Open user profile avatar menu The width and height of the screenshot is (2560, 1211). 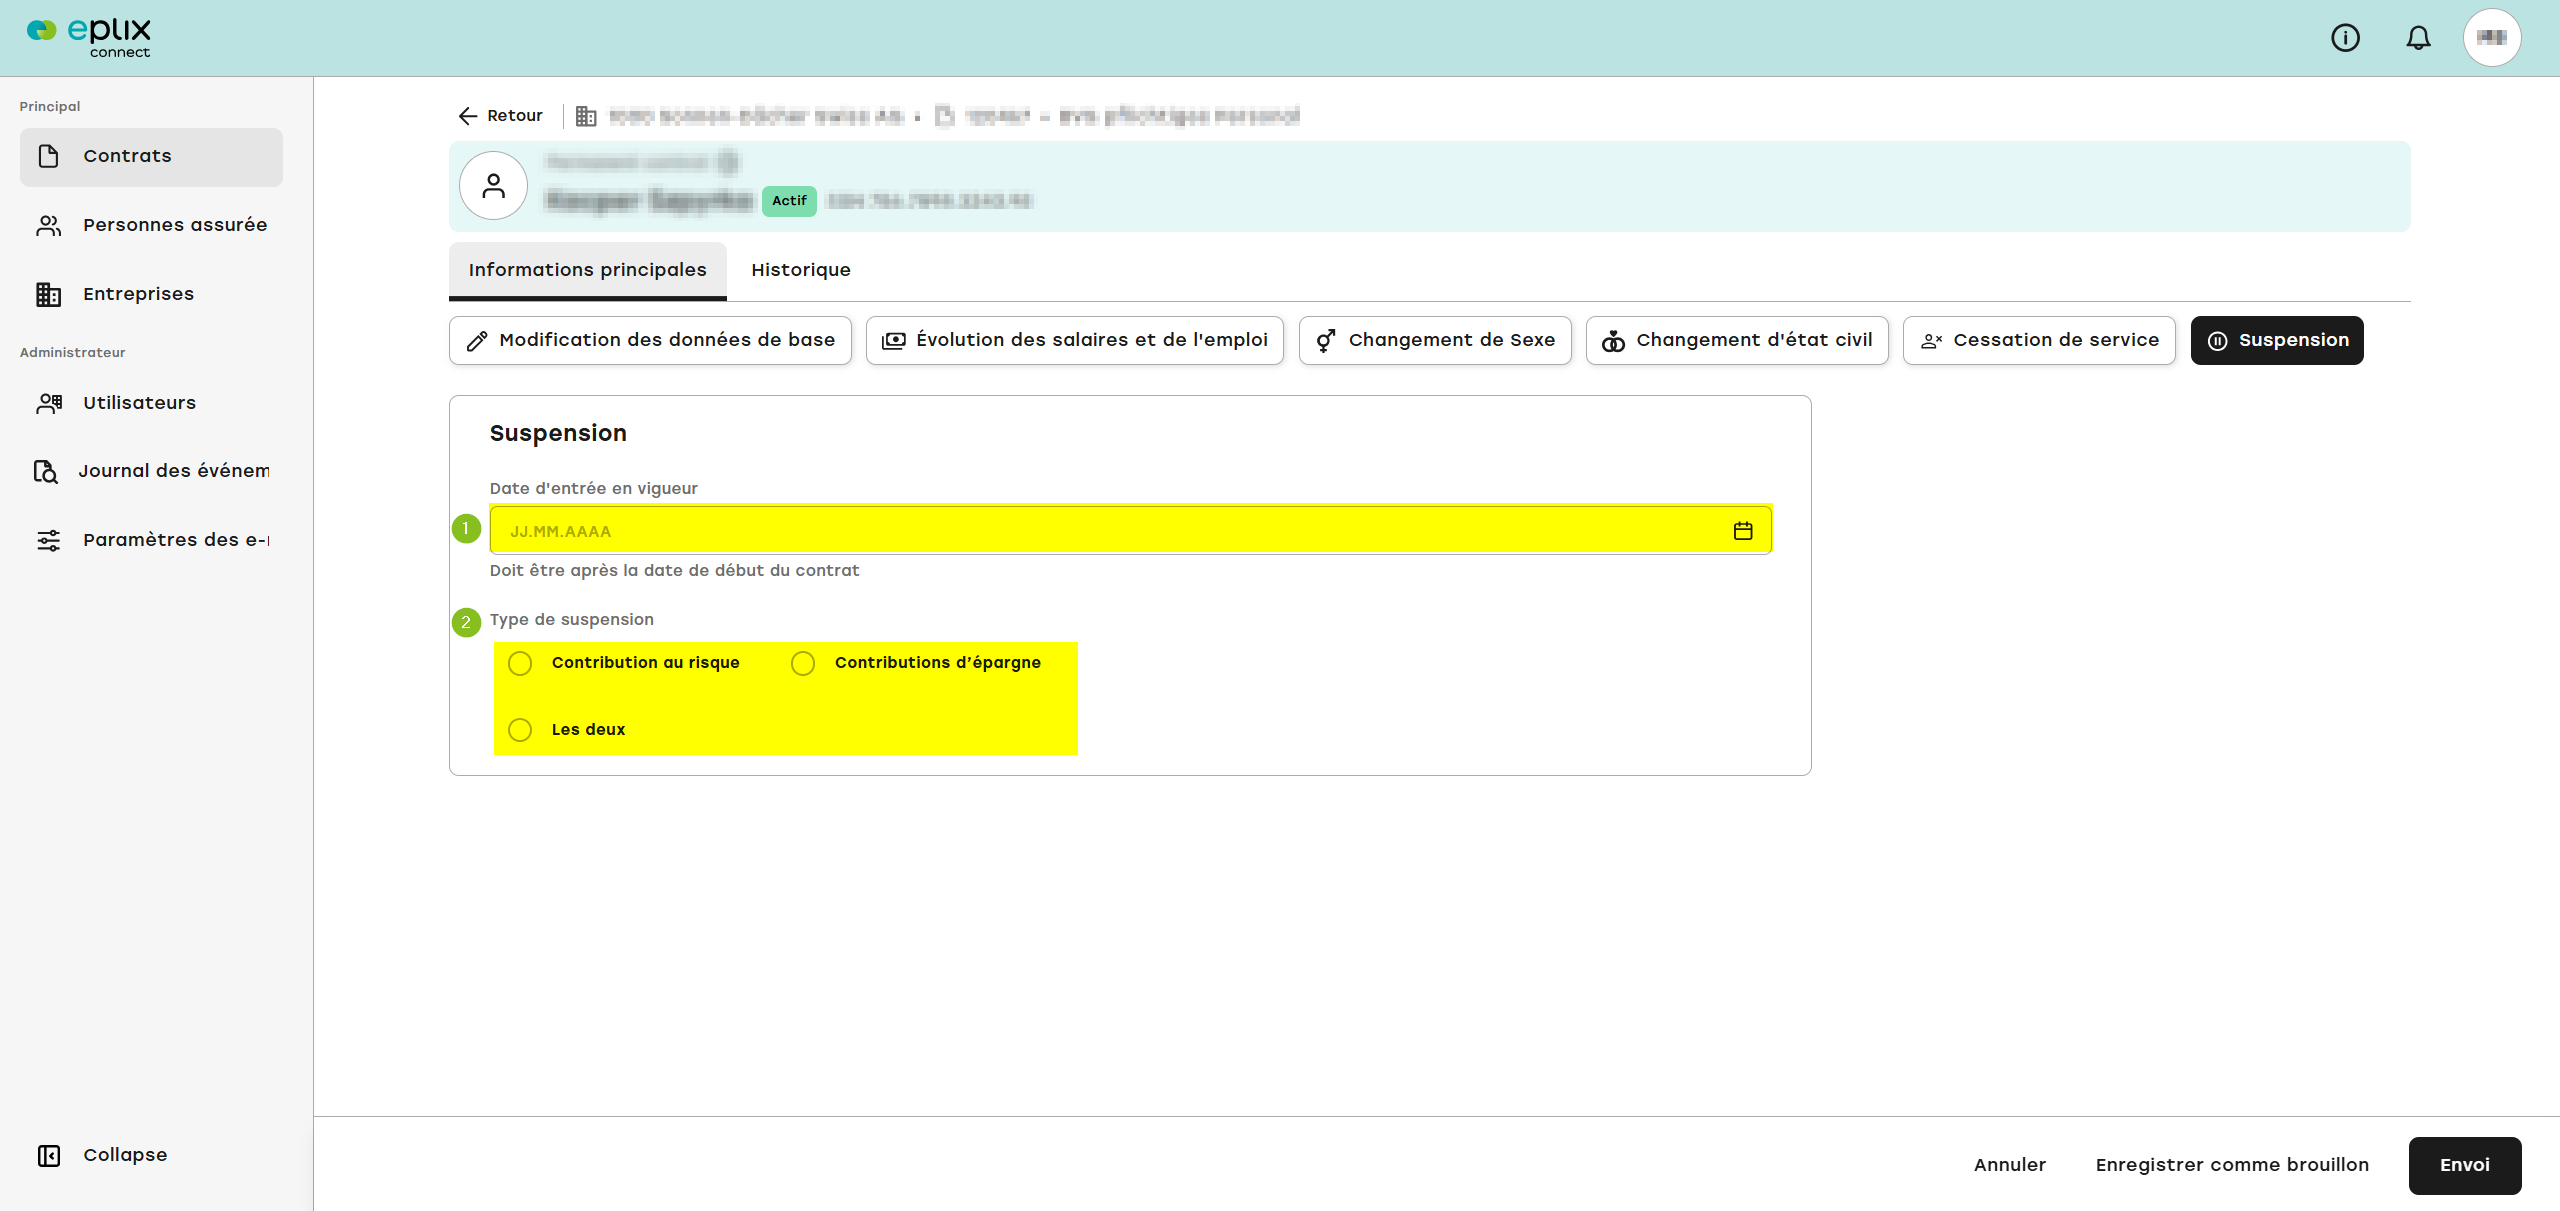pyautogui.click(x=2491, y=38)
